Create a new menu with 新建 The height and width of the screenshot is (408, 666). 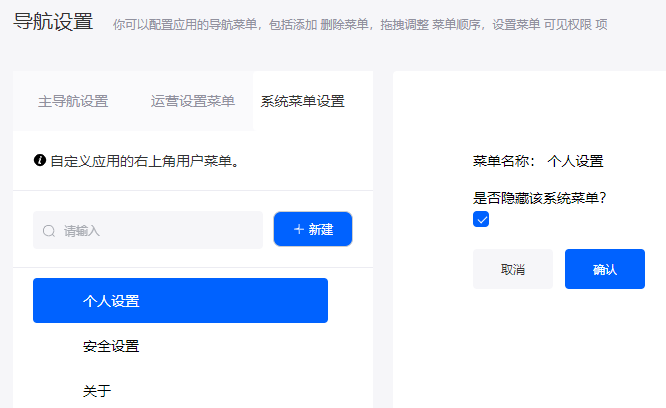pos(313,229)
